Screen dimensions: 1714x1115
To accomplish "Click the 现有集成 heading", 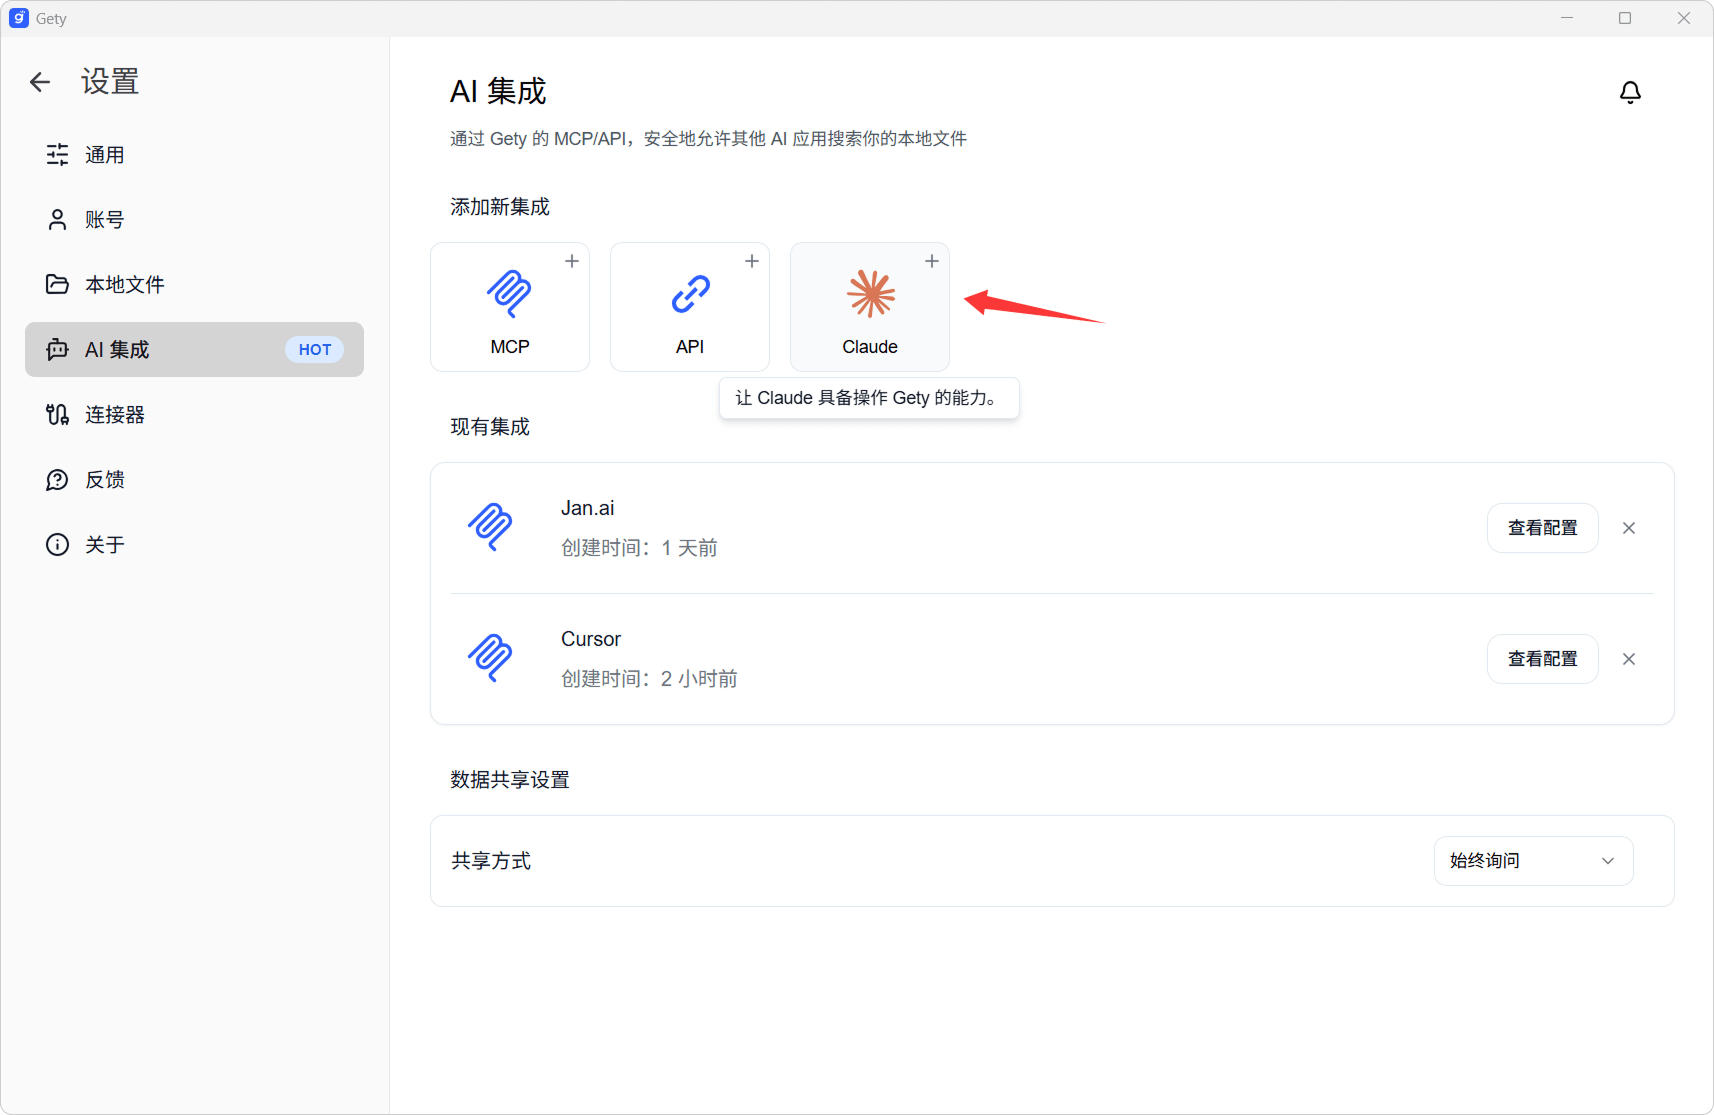I will tap(490, 427).
